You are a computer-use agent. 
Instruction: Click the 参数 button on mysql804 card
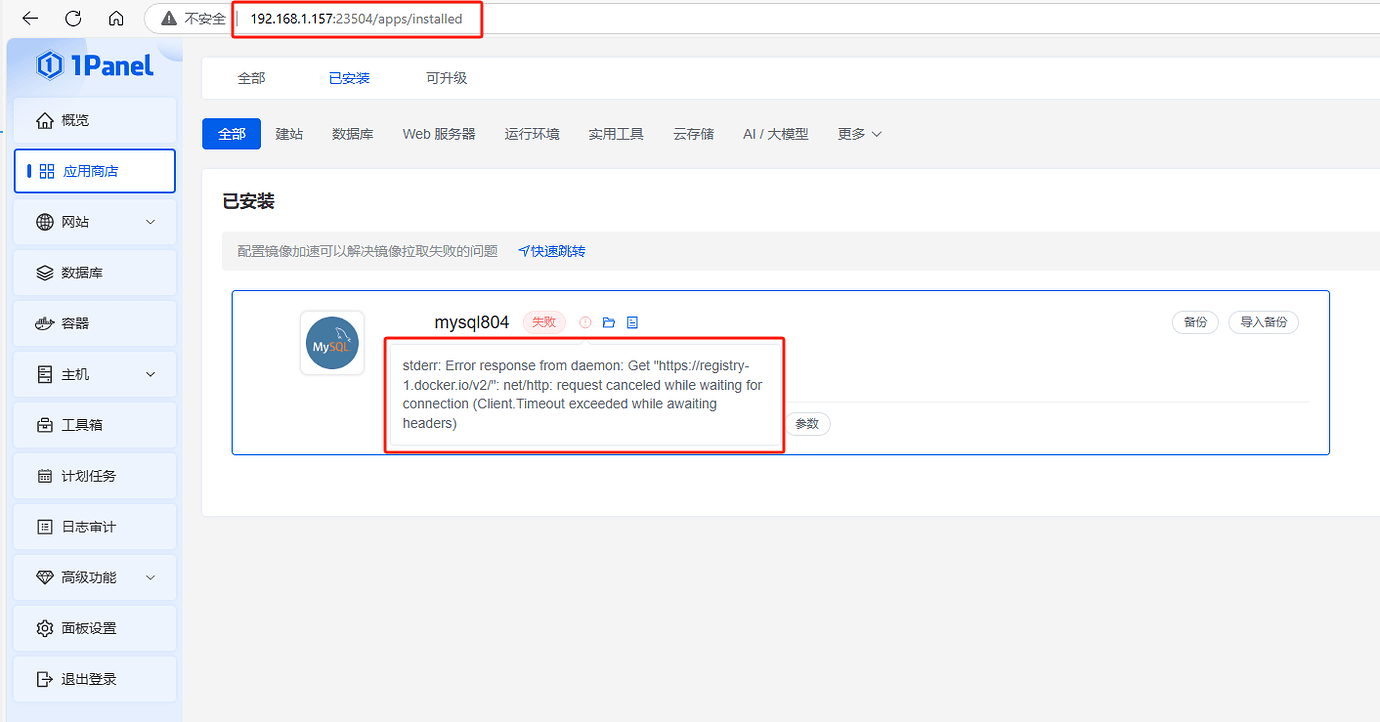click(x=807, y=423)
